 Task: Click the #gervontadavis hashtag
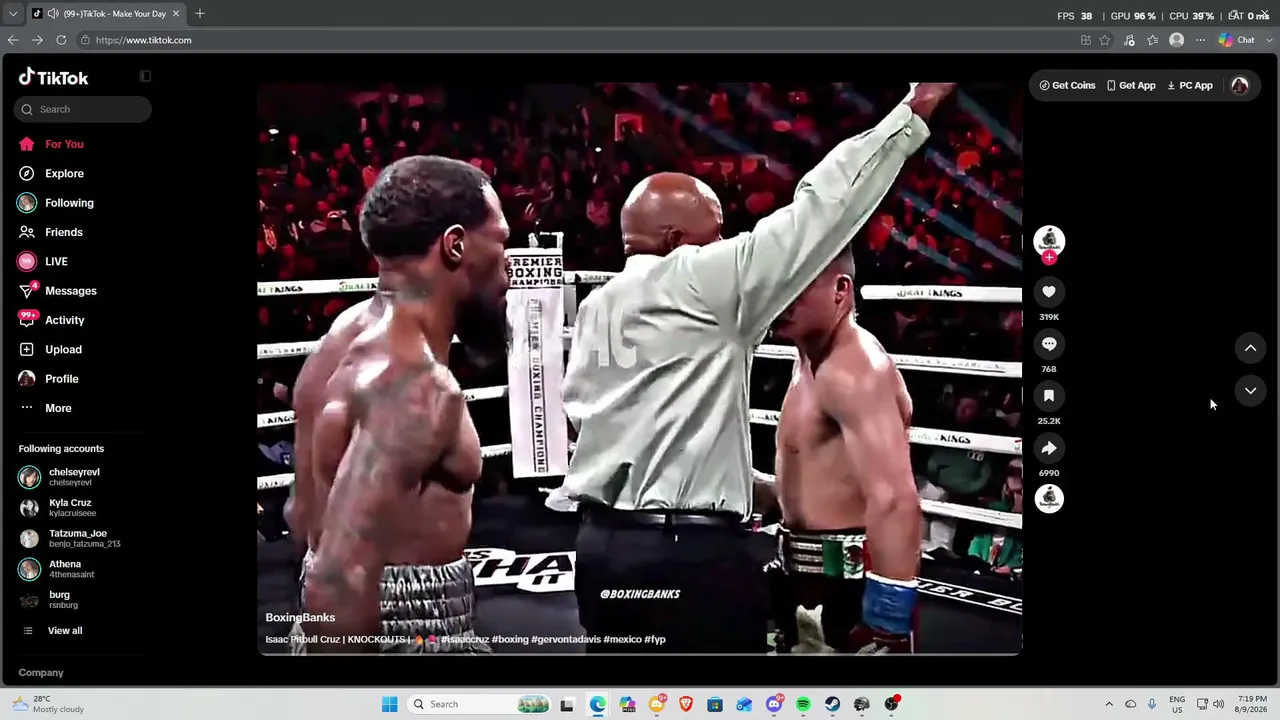[566, 640]
